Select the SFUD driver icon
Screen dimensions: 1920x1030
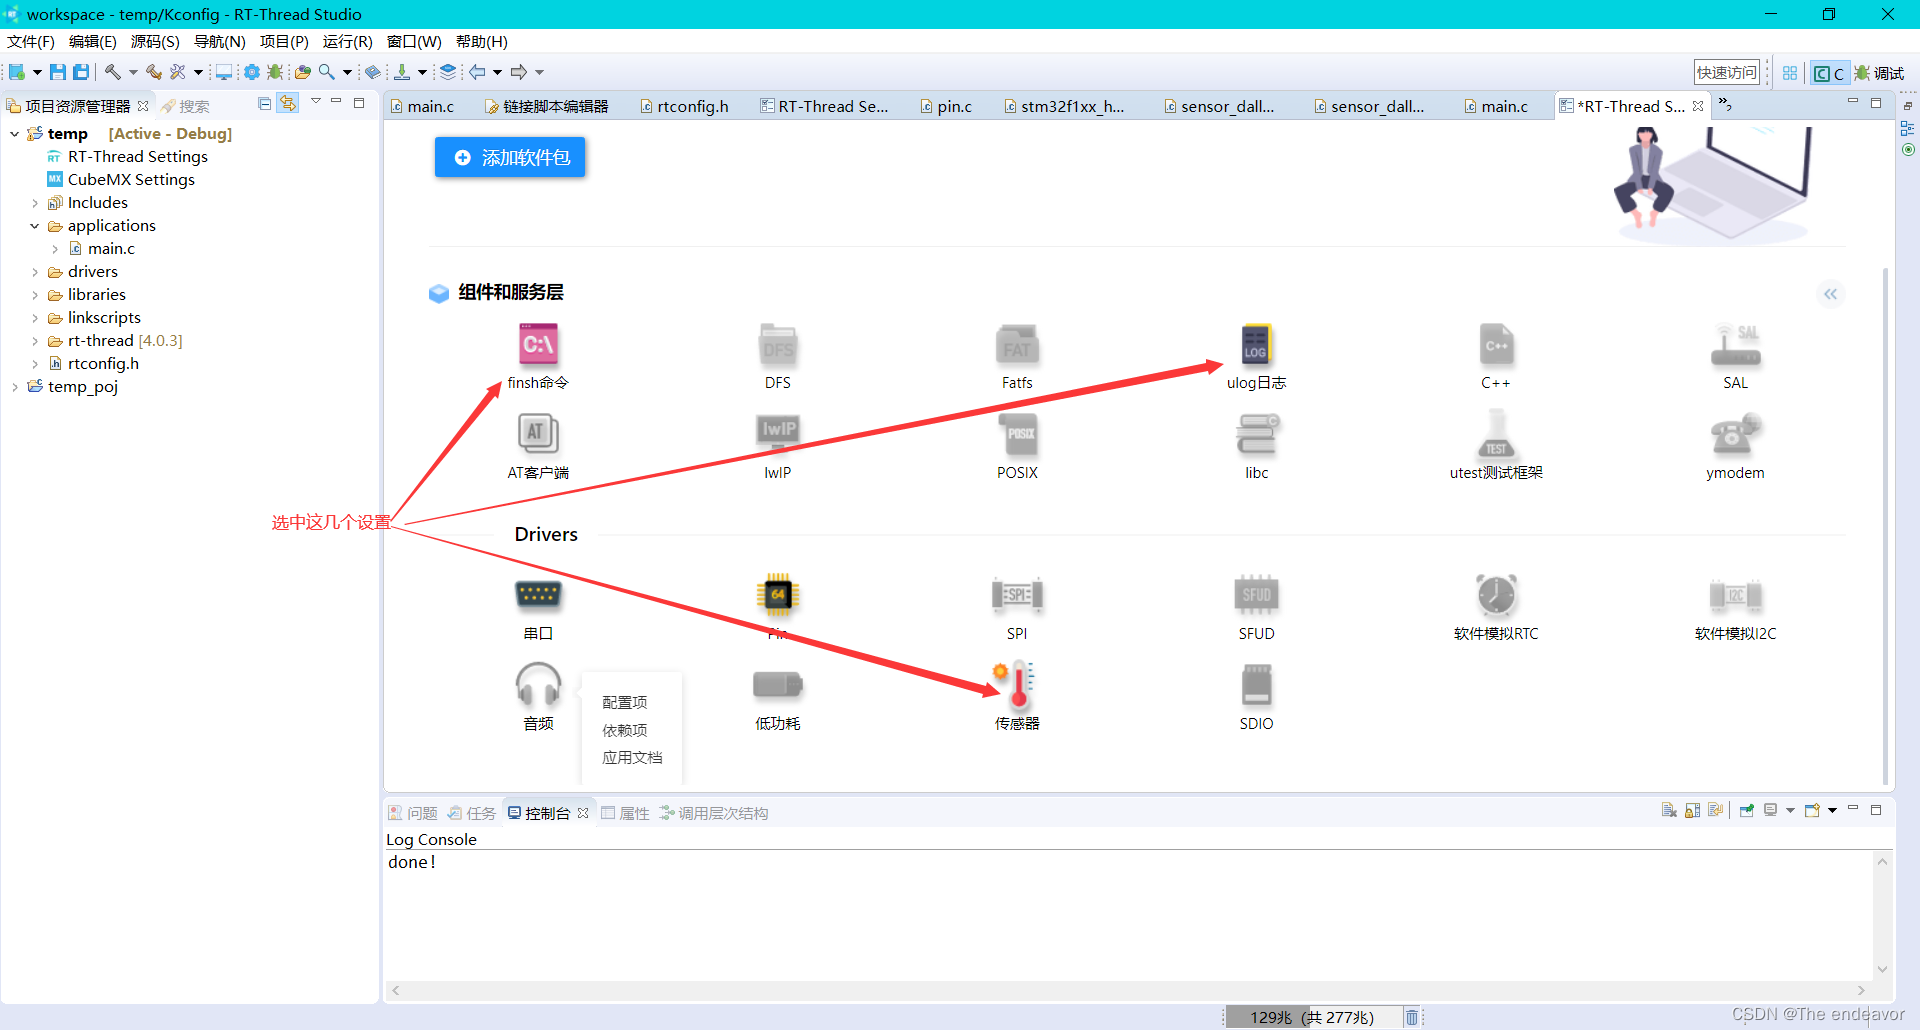1256,595
